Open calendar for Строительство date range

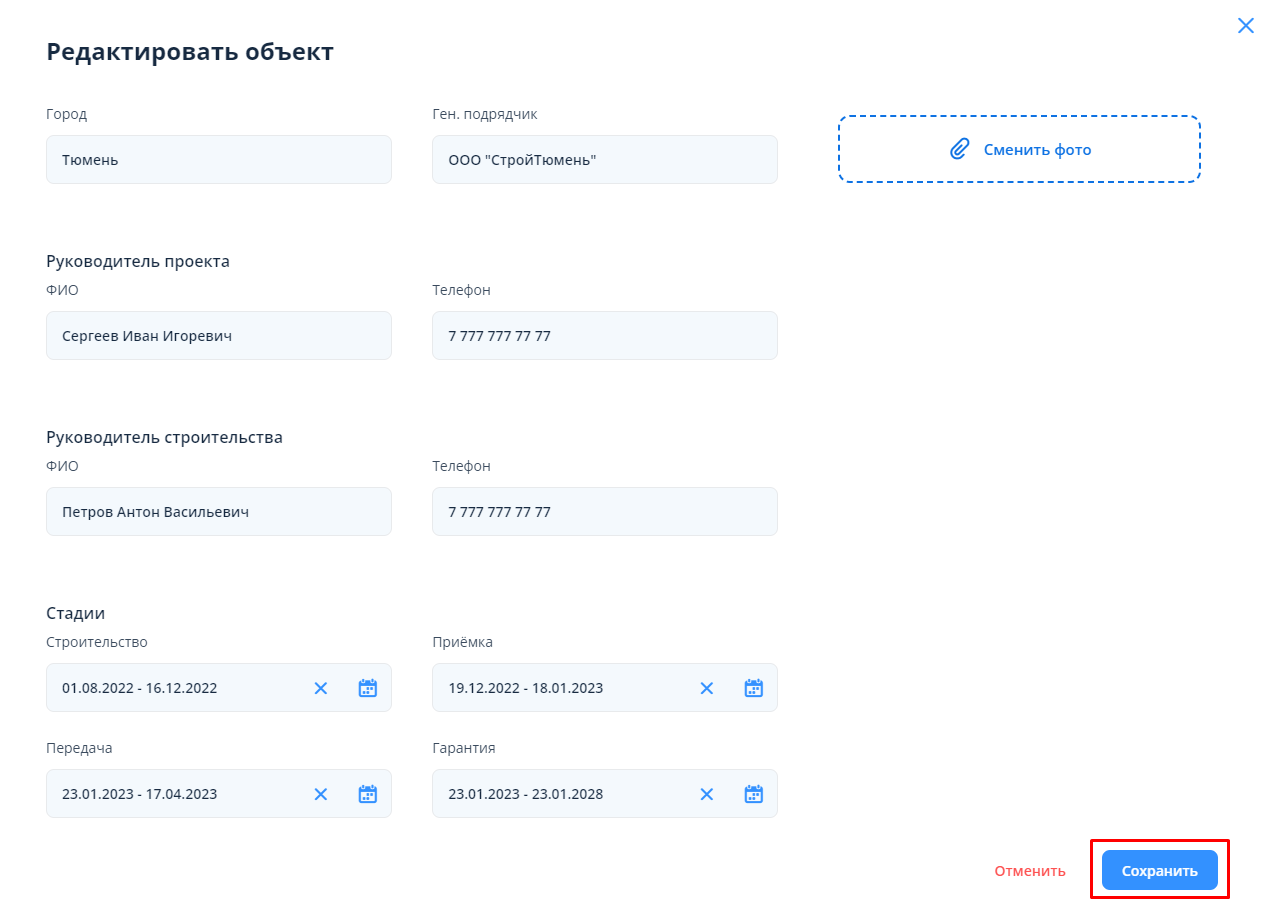[368, 688]
